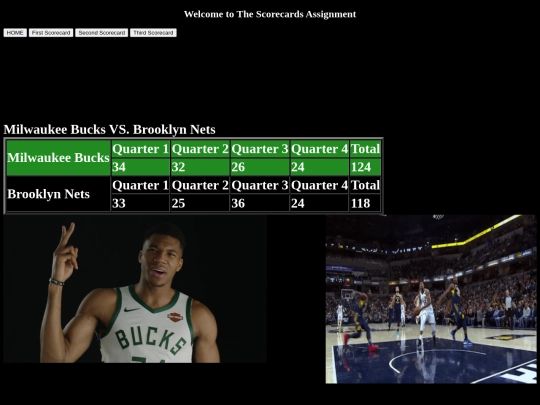The width and height of the screenshot is (540, 405).
Task: Open the First Scorecard page
Action: tap(51, 33)
